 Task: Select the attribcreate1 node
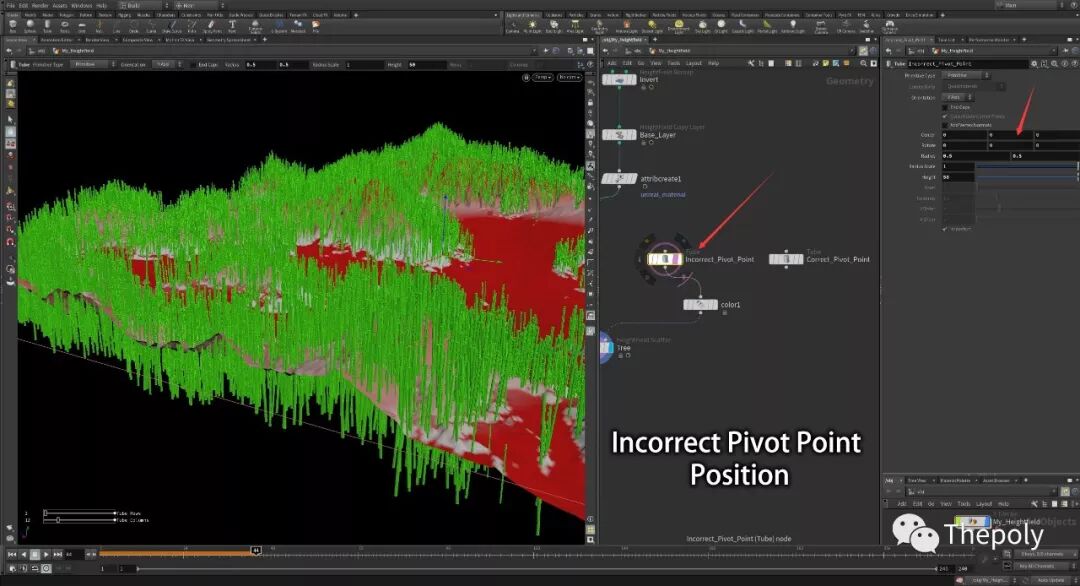coord(619,178)
